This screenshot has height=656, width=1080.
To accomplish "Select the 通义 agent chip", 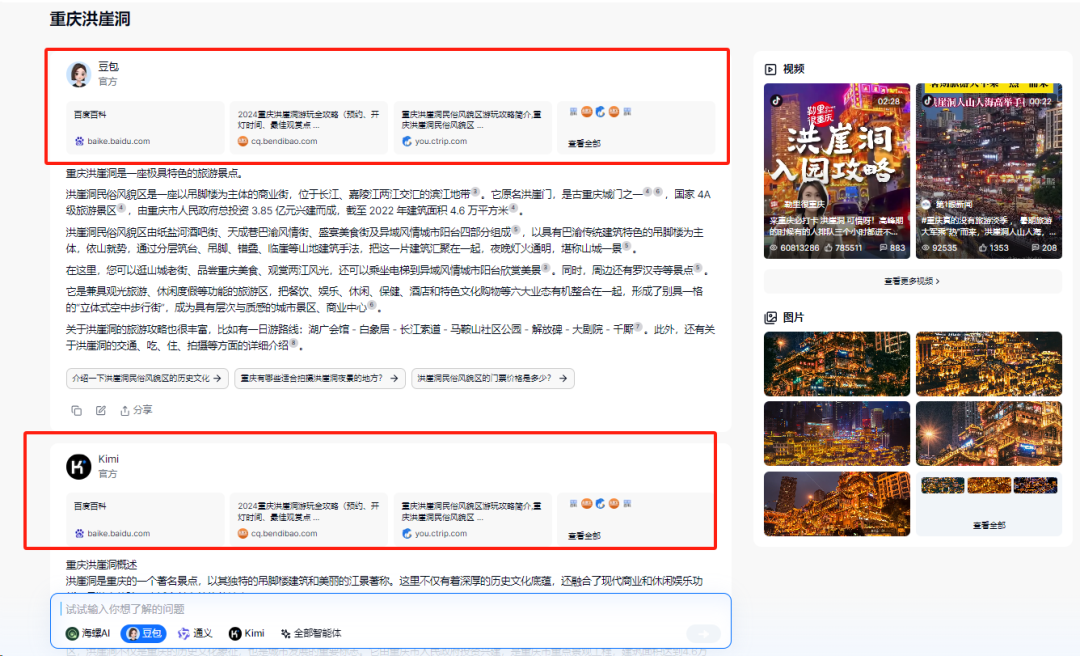I will point(194,633).
